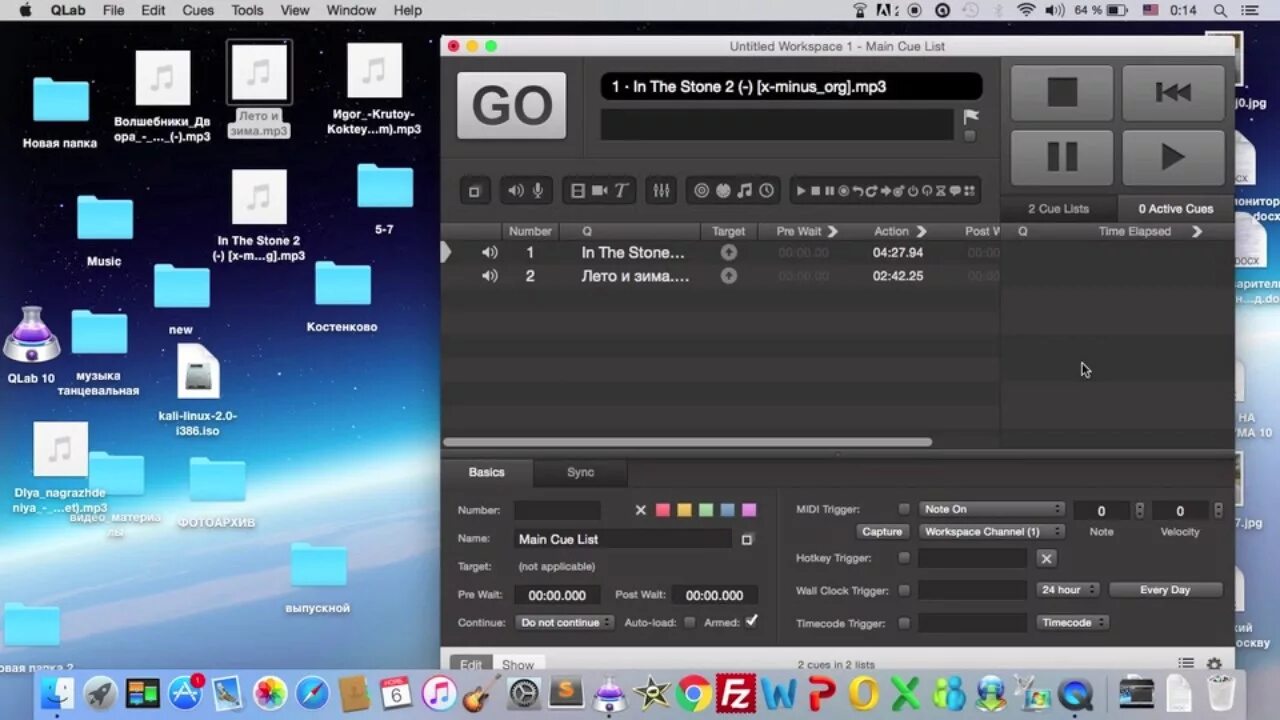Enable the Timecode Trigger checkbox

tap(904, 623)
